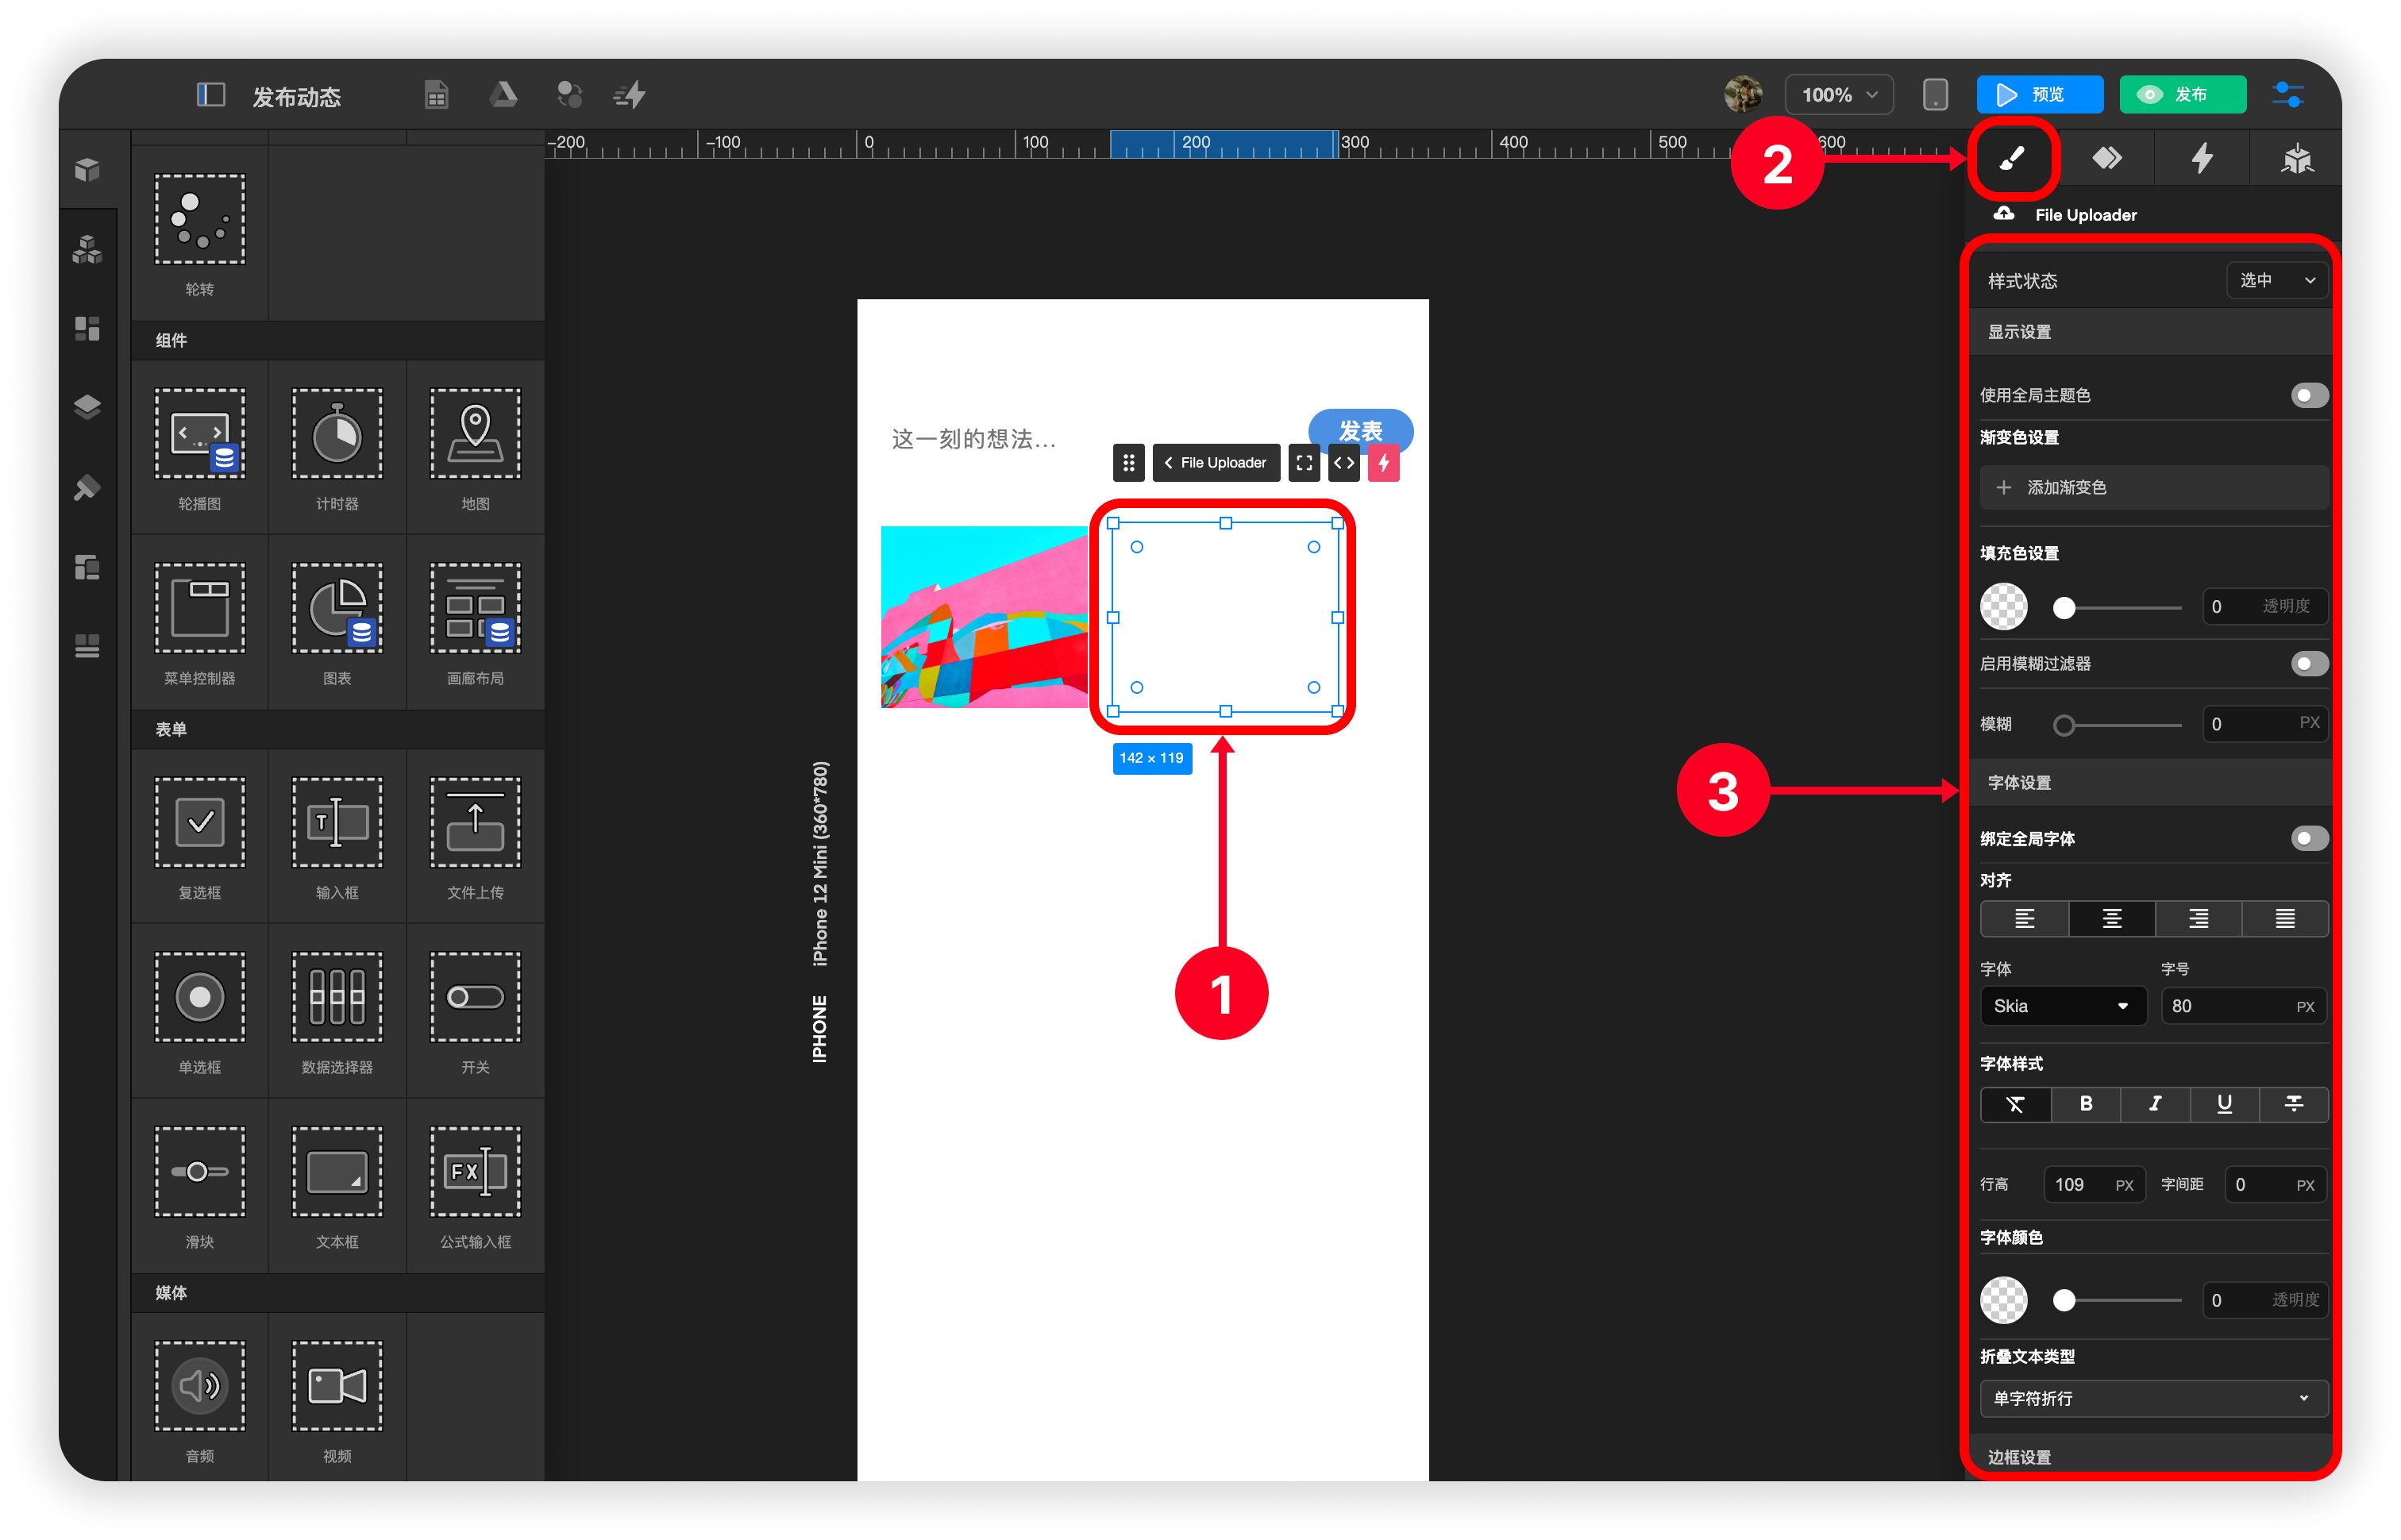Toggle 绑定全局字体 switch
Screen dimensions: 2401x1540
[x=2309, y=838]
